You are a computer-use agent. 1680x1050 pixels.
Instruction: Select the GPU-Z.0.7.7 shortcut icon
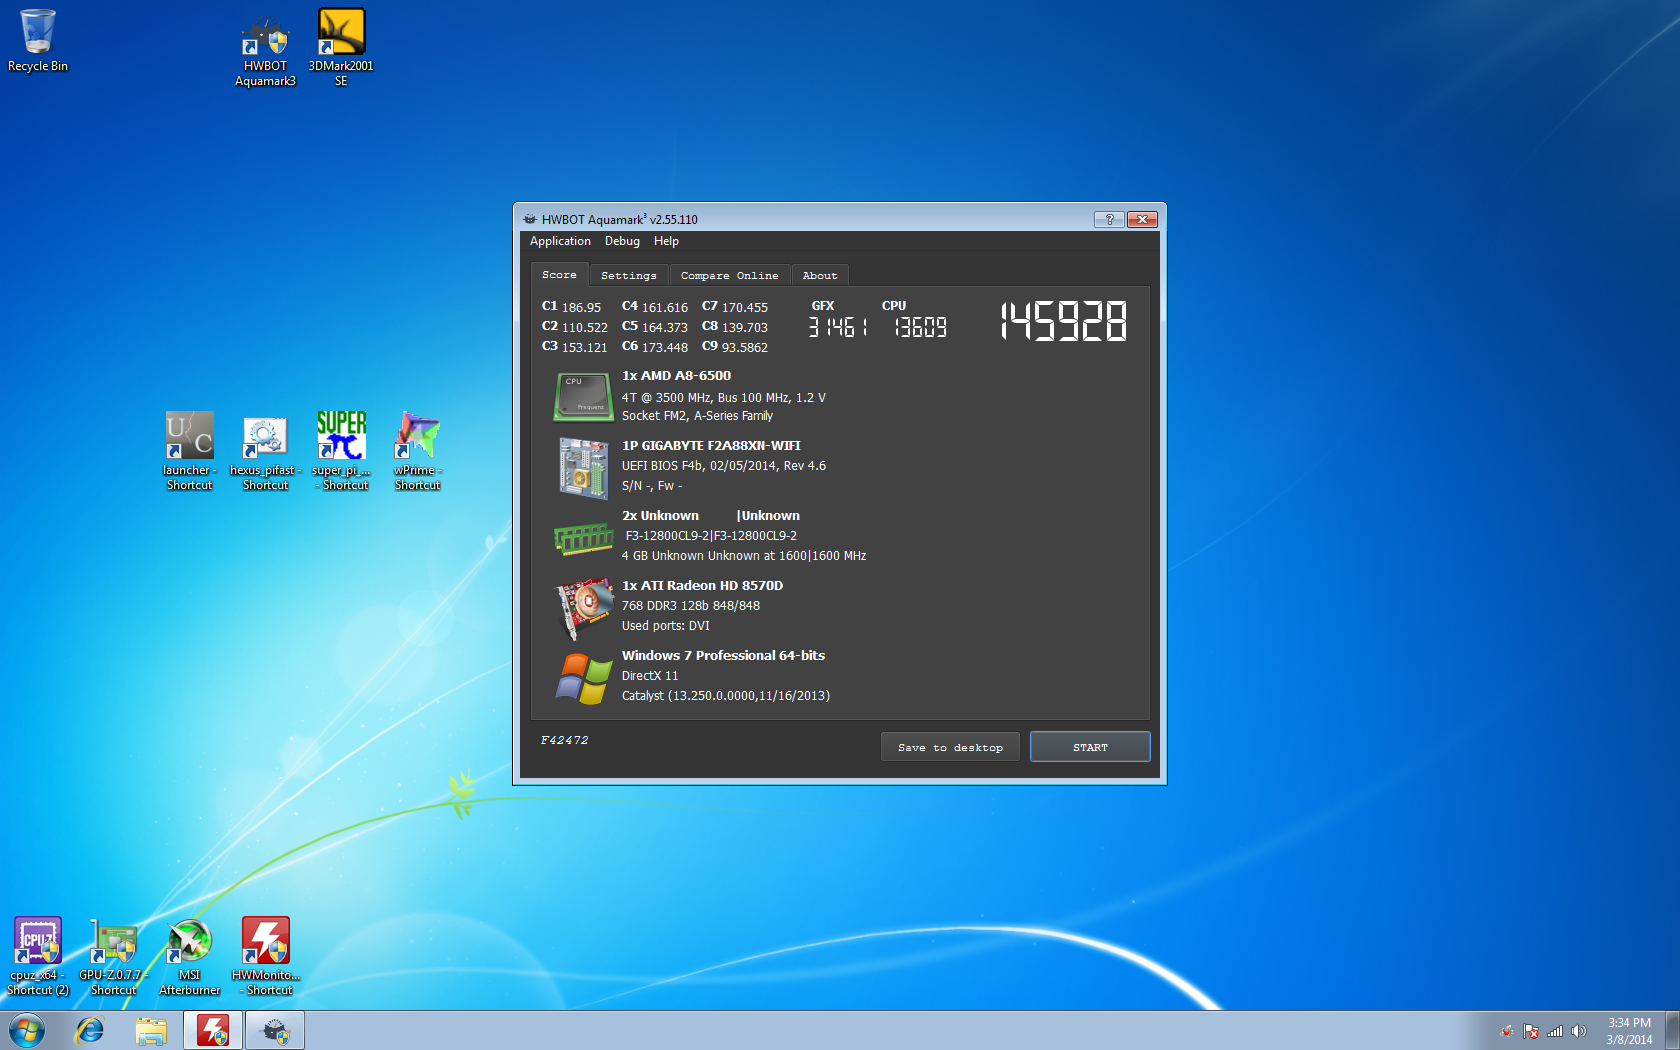tap(113, 956)
